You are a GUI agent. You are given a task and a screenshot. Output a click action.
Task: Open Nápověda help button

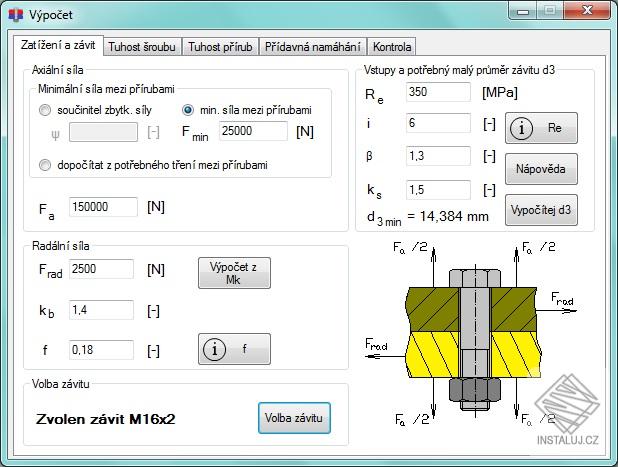click(541, 169)
